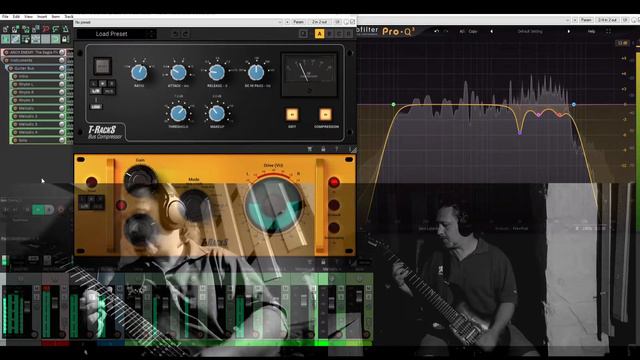Open the View menu
The height and width of the screenshot is (360, 640).
(x=28, y=17)
